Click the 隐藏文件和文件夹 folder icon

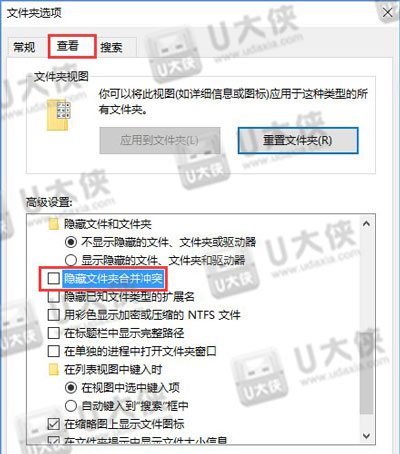[x=53, y=224]
